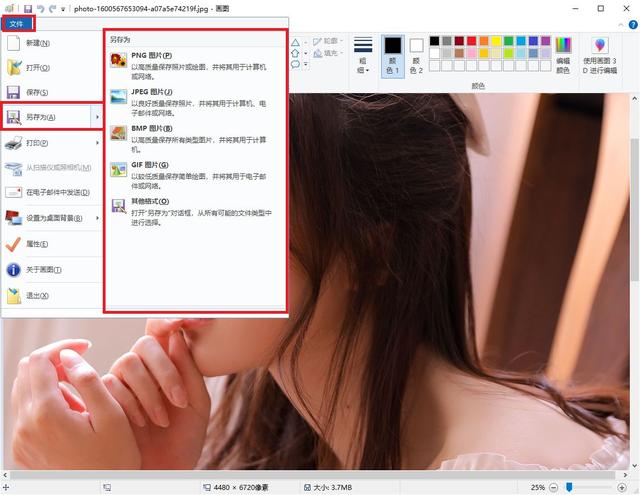
Task: Choose 在电子邮件中发送(D) entry
Action: [x=52, y=192]
